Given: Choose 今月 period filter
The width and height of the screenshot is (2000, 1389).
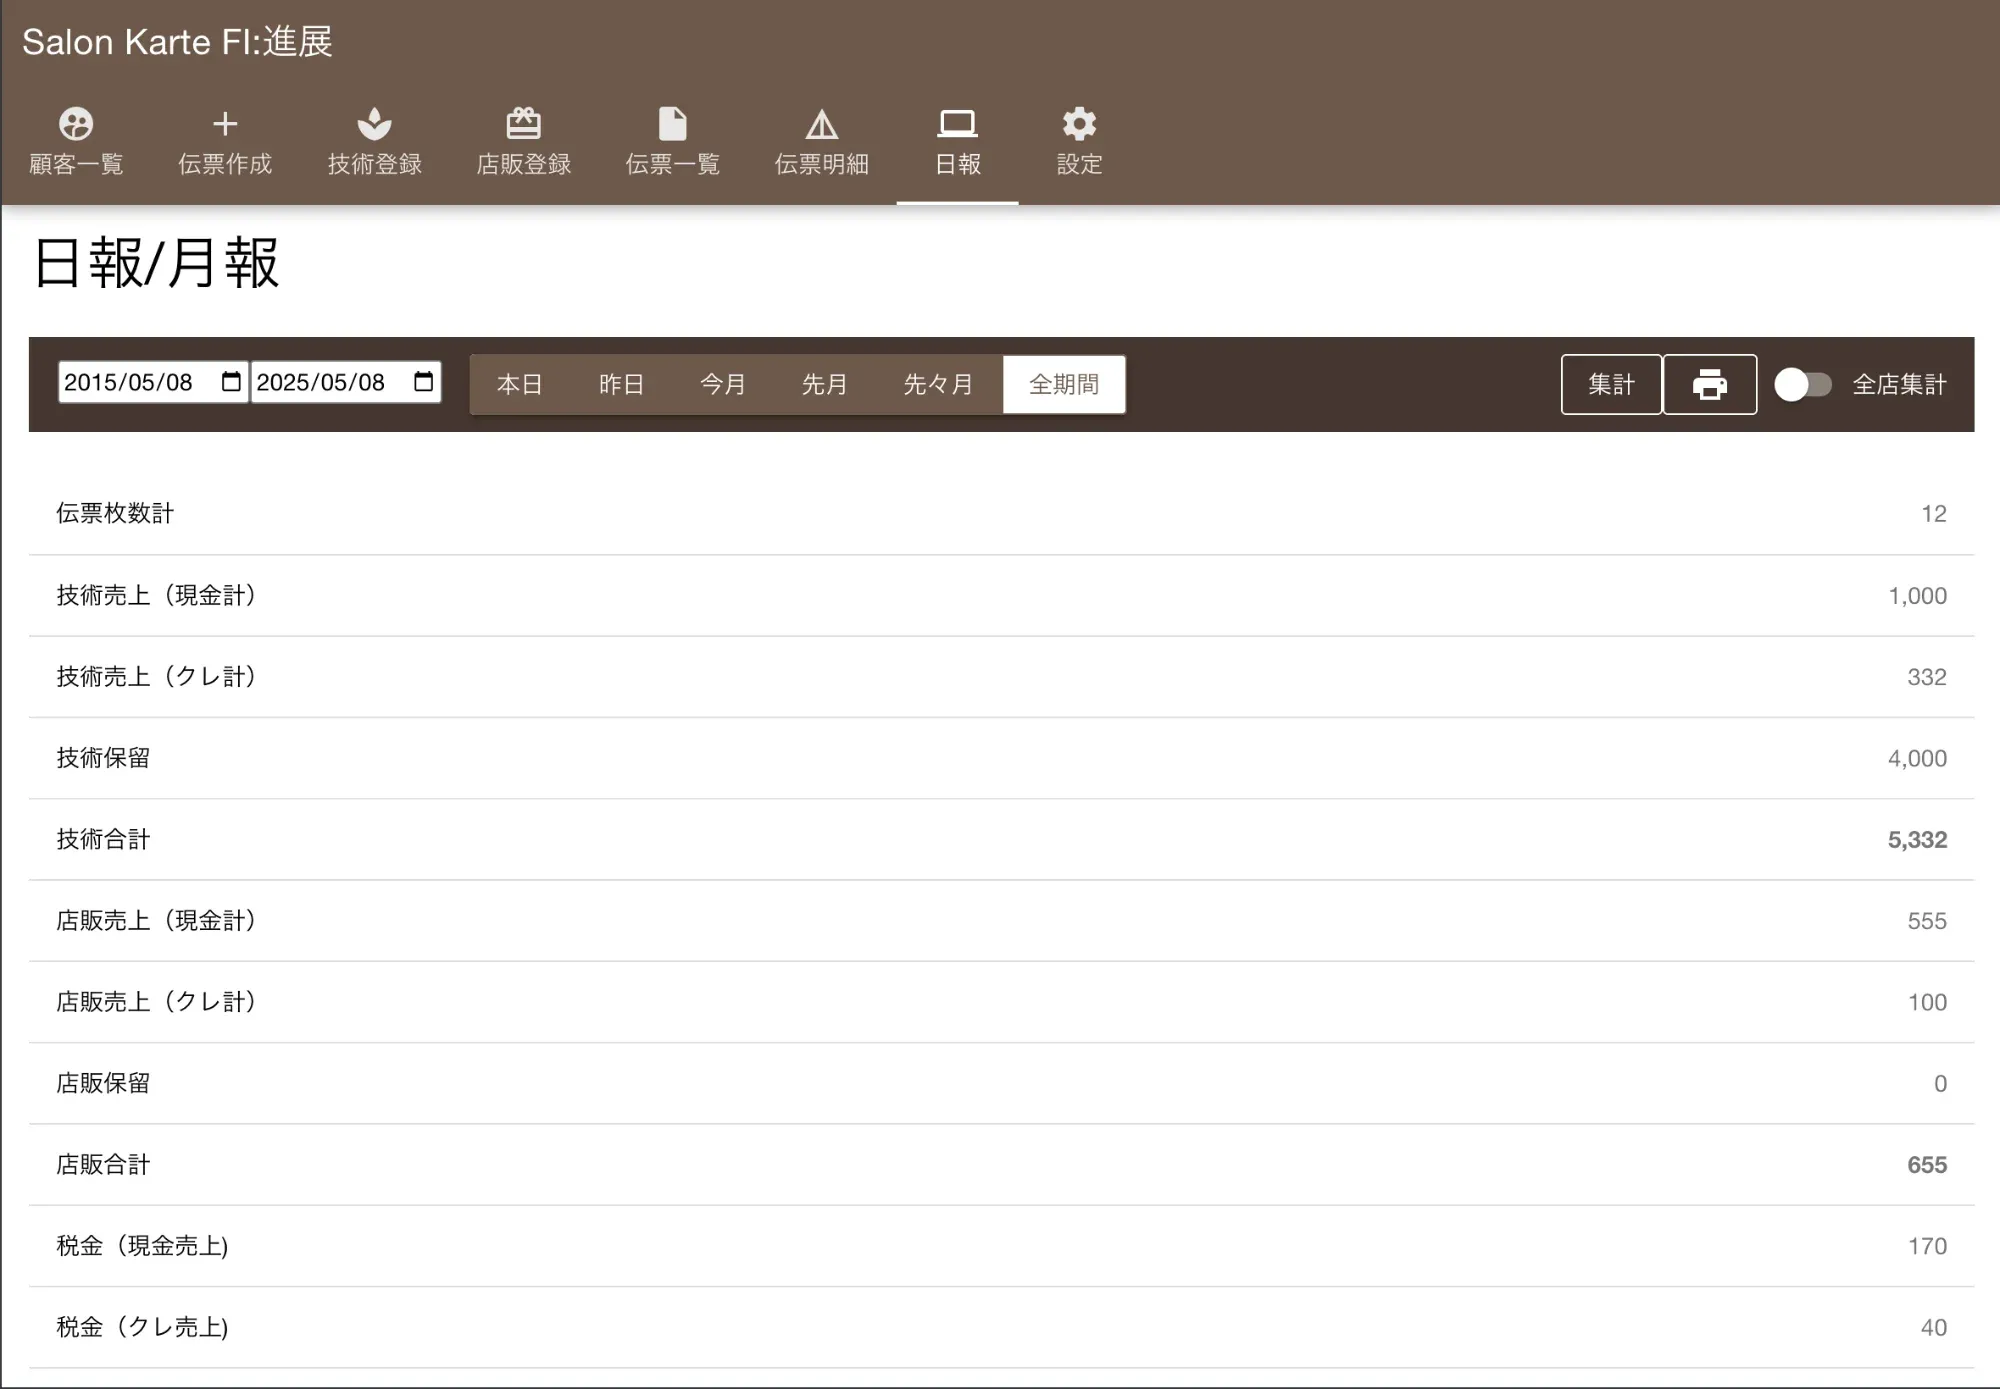Looking at the screenshot, I should click(722, 384).
